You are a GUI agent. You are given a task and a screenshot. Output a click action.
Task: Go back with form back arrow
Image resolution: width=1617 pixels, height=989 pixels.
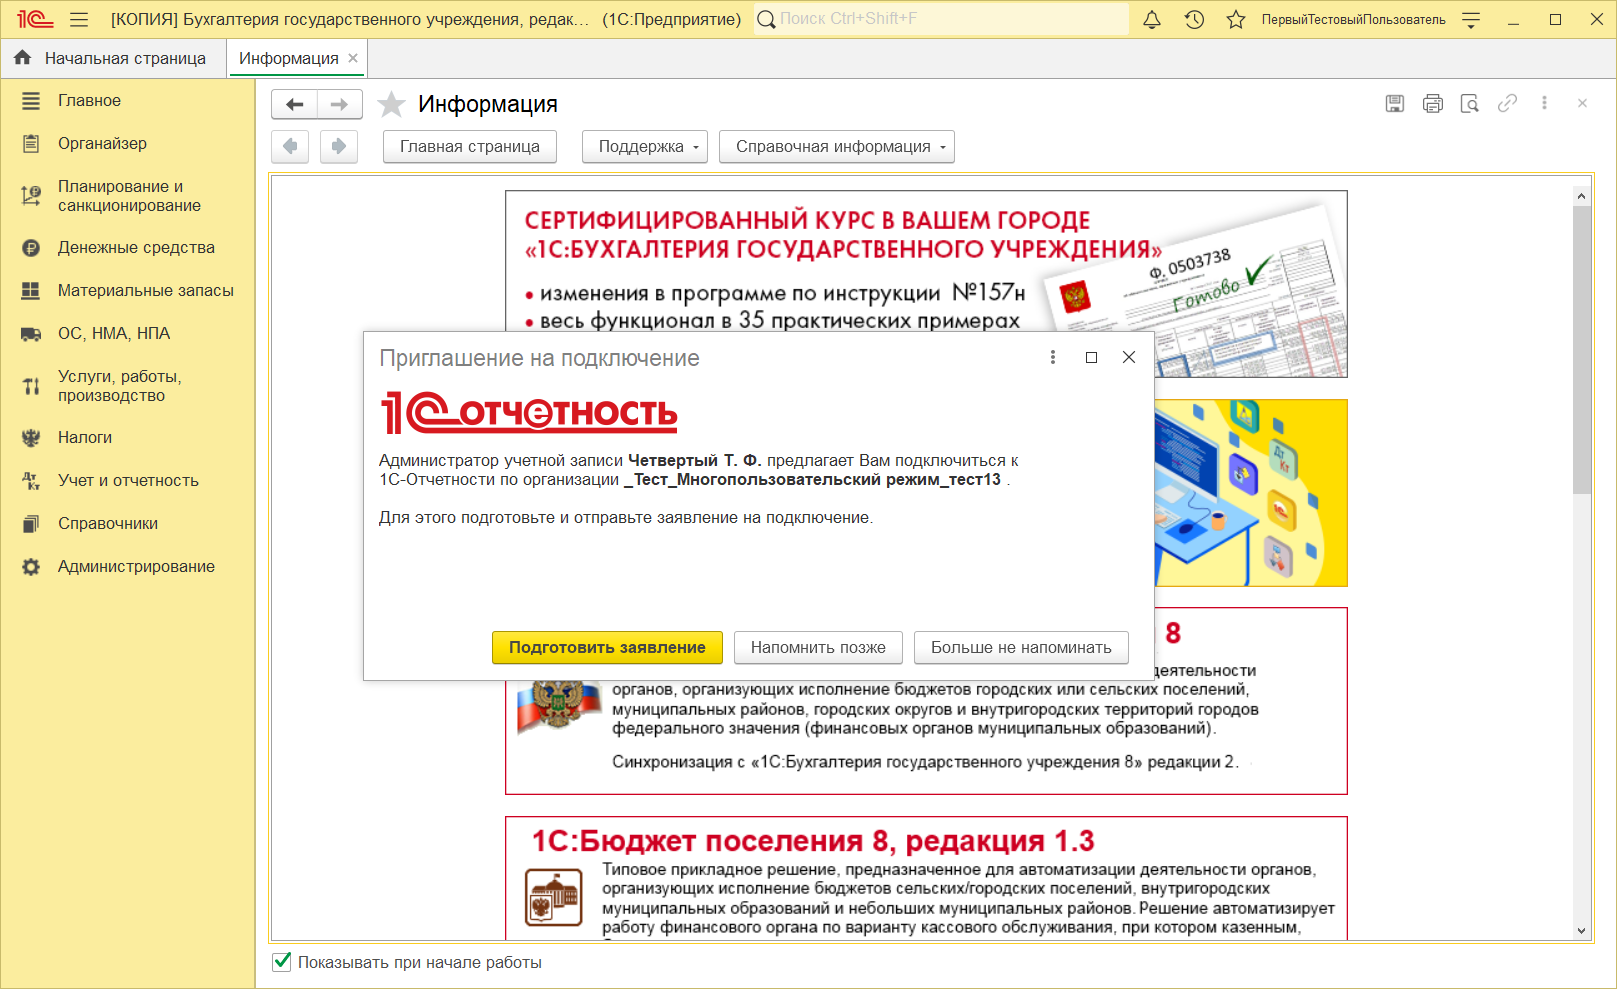click(294, 104)
